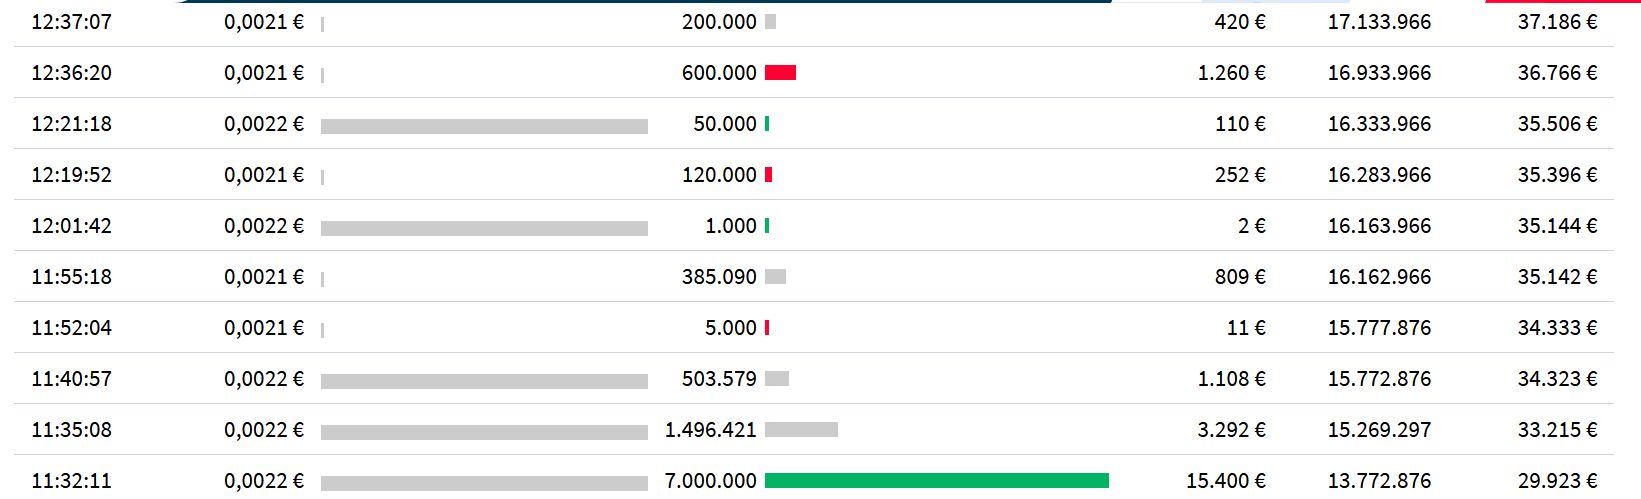Select the red bar beside 120.000 volume

(x=768, y=175)
